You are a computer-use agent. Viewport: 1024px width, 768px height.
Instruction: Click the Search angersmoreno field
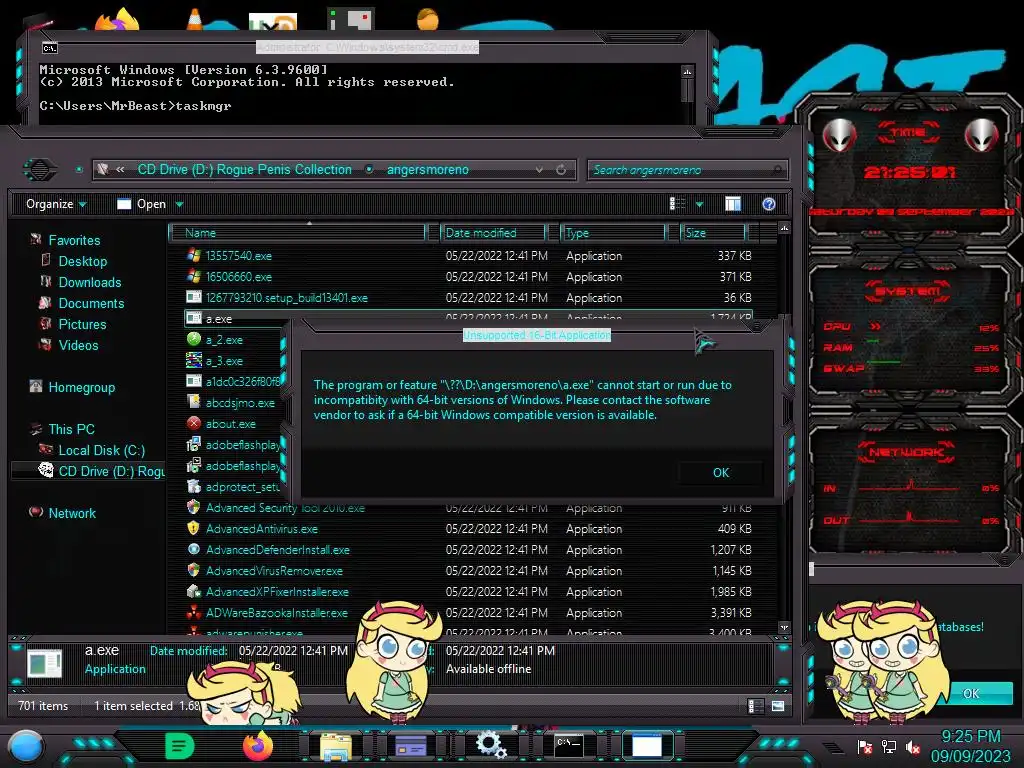pos(688,170)
